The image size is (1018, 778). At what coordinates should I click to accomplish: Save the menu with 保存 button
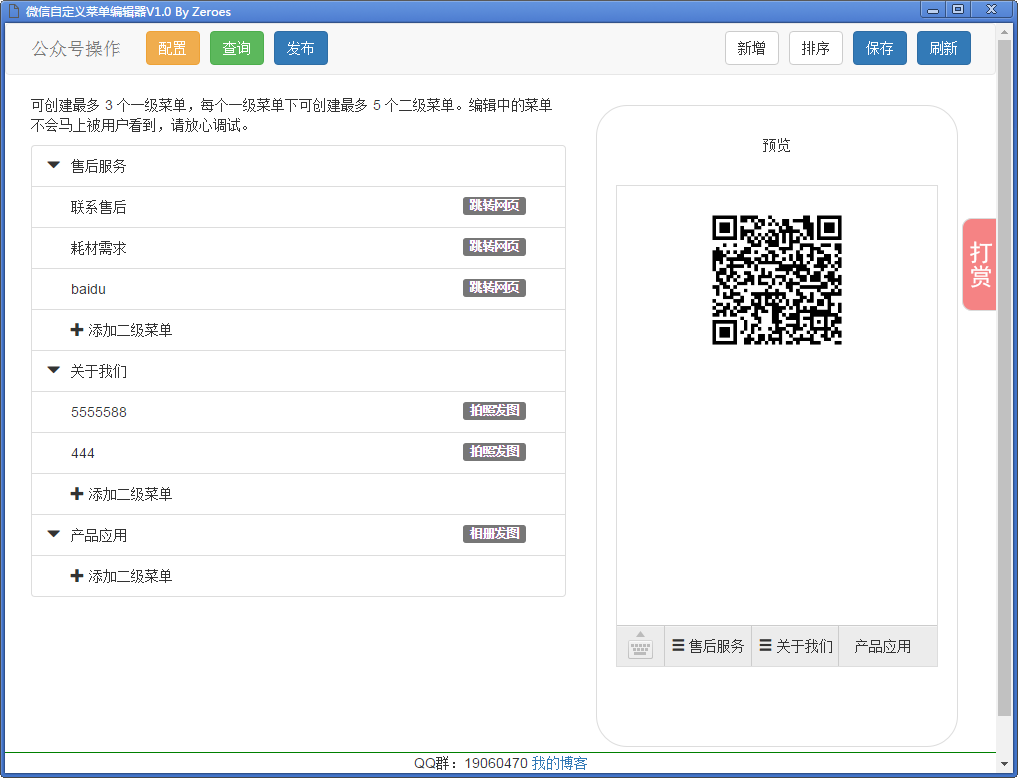(880, 48)
